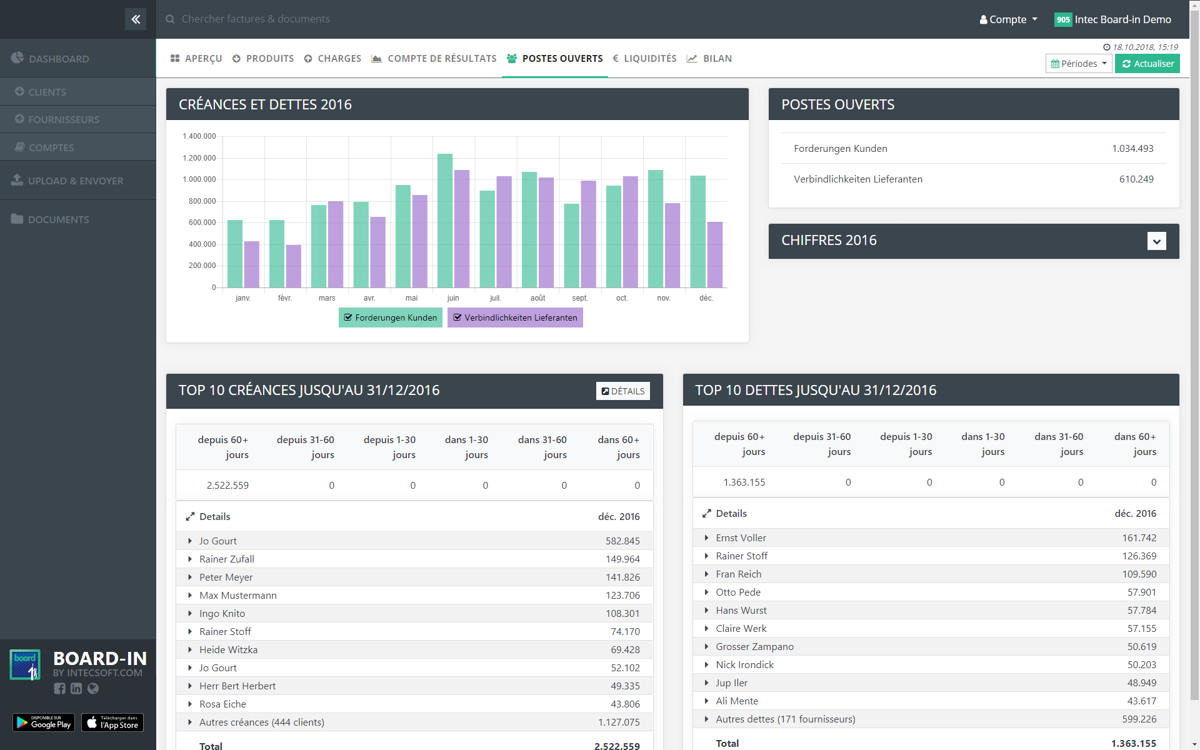
Task: Toggle the Forderungen Kunden legend checkbox
Action: [x=348, y=318]
